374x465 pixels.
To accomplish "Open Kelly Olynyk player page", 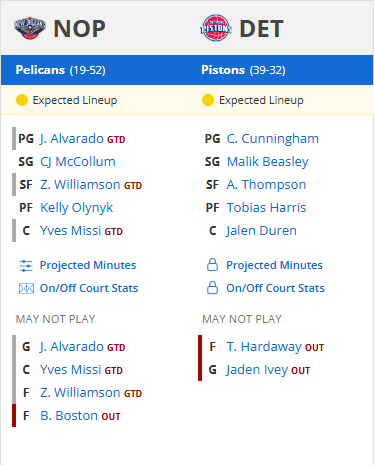I will [76, 208].
